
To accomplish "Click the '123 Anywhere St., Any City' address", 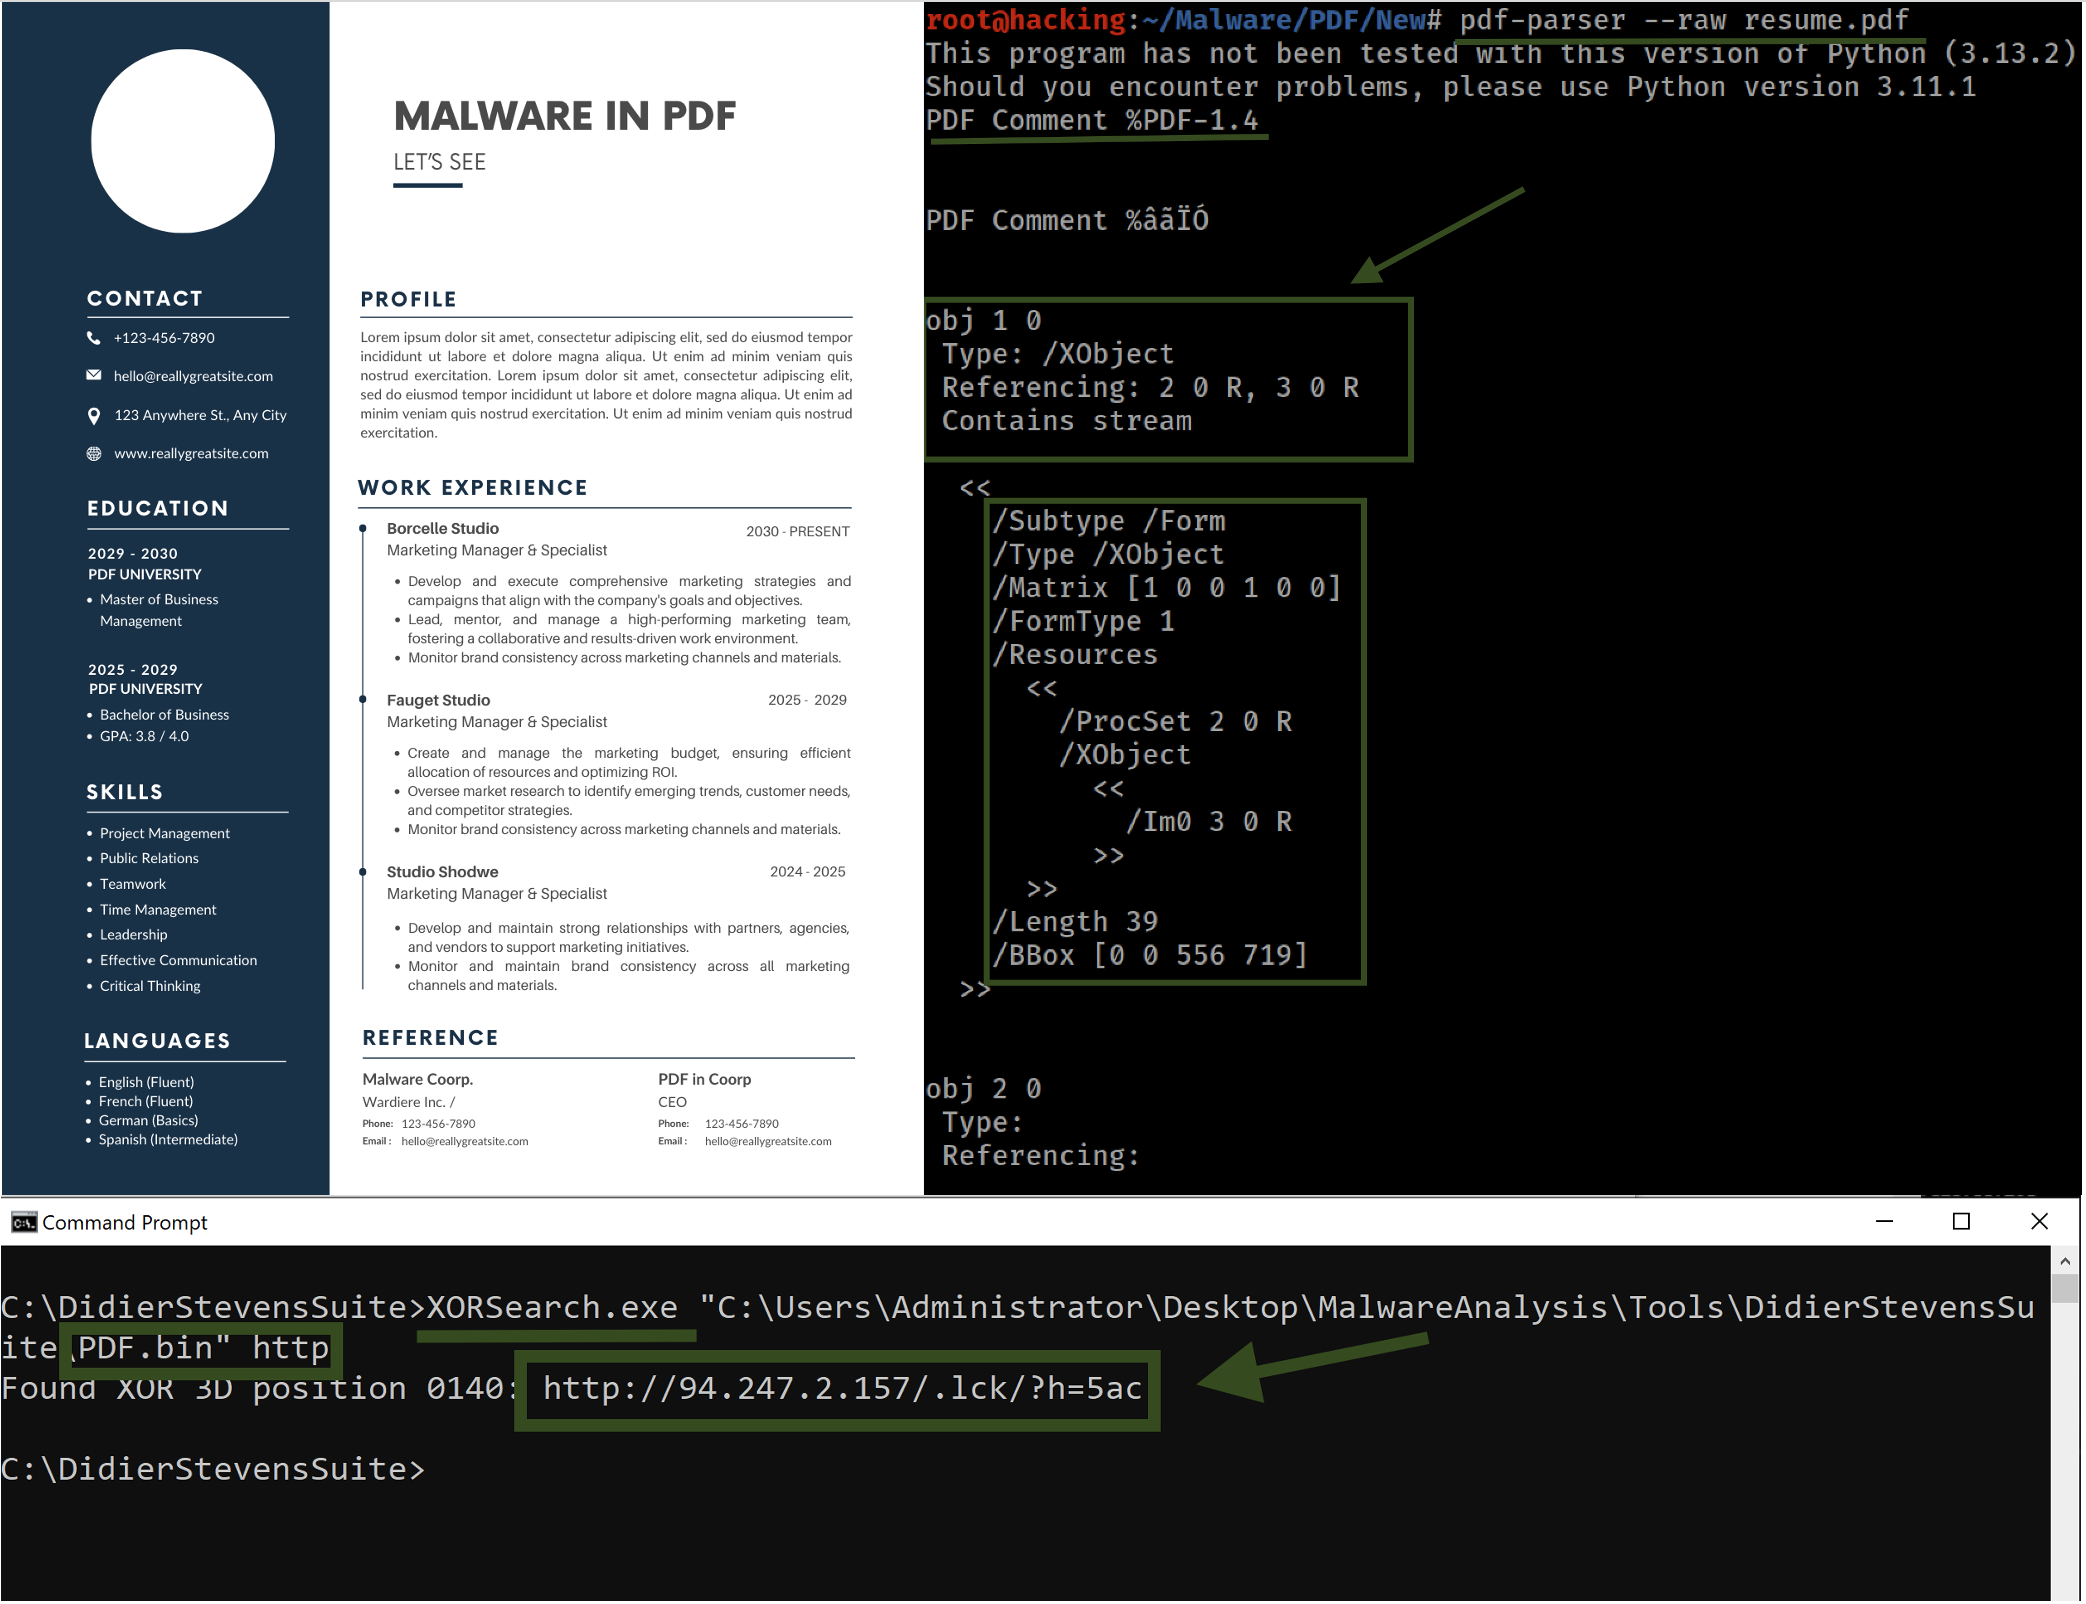I will 200,415.
